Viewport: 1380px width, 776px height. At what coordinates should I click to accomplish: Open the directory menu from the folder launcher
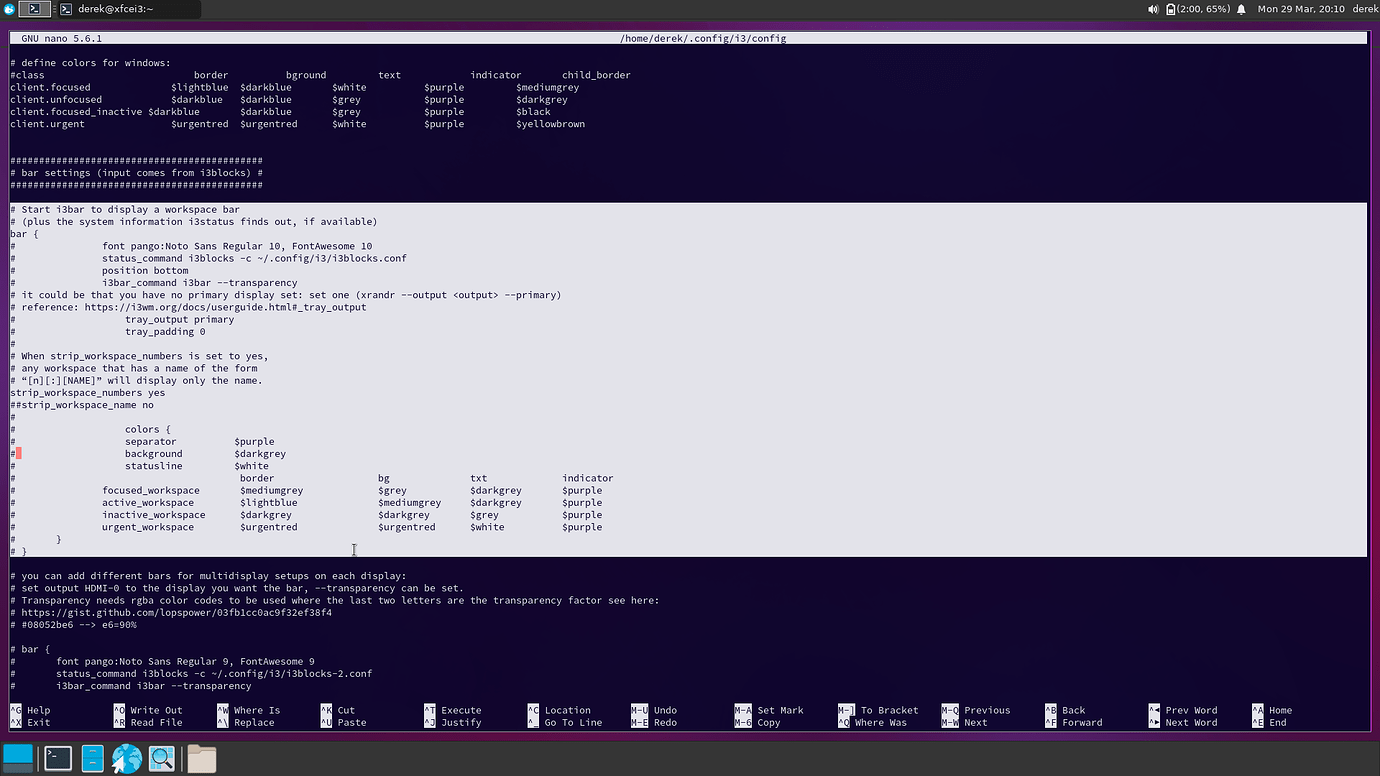[x=201, y=758]
